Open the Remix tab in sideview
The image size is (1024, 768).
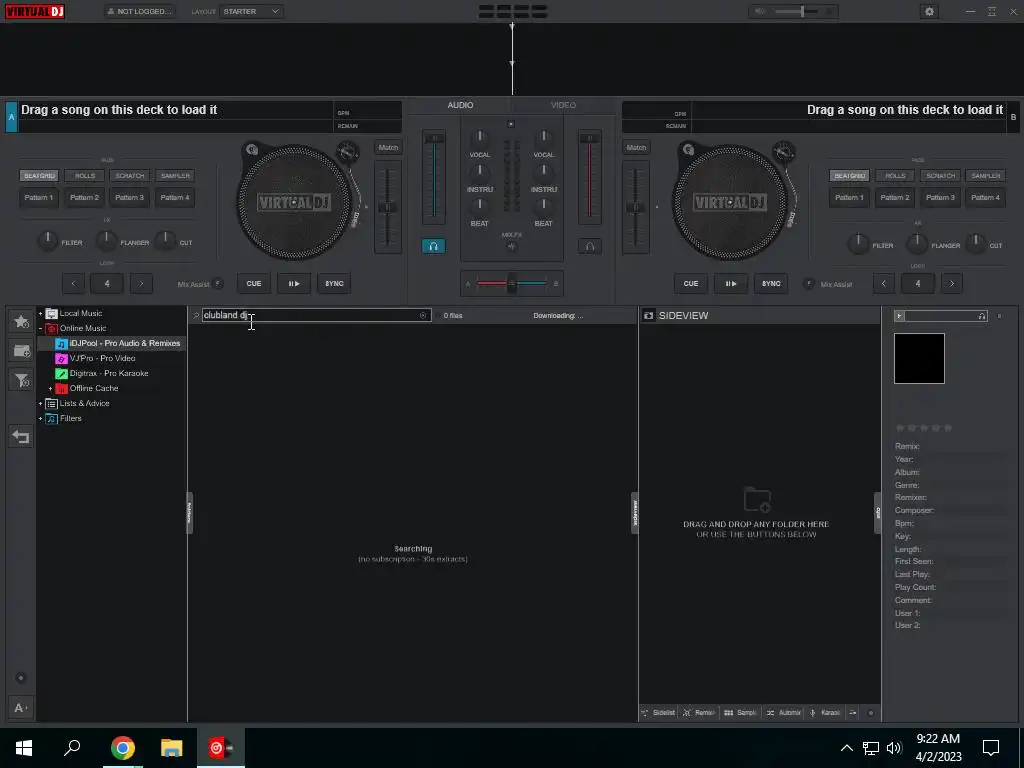click(x=699, y=712)
